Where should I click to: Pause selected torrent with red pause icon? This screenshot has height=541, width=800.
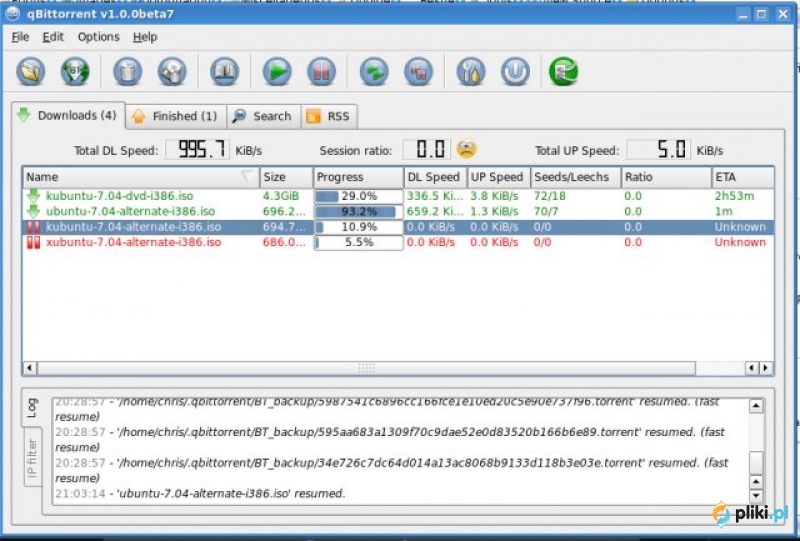coord(321,71)
